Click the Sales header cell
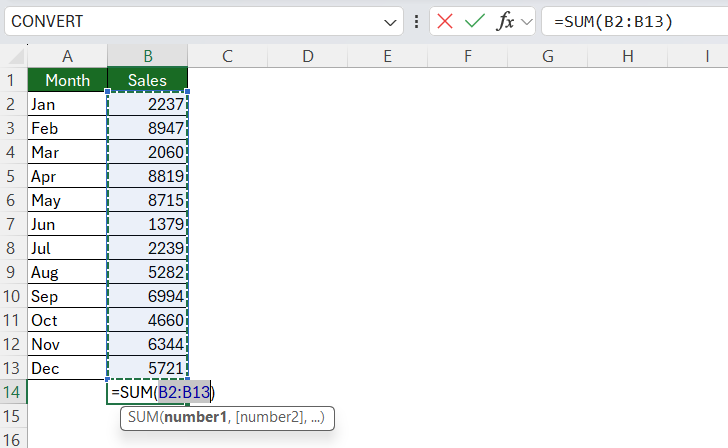This screenshot has height=448, width=728. tap(148, 80)
